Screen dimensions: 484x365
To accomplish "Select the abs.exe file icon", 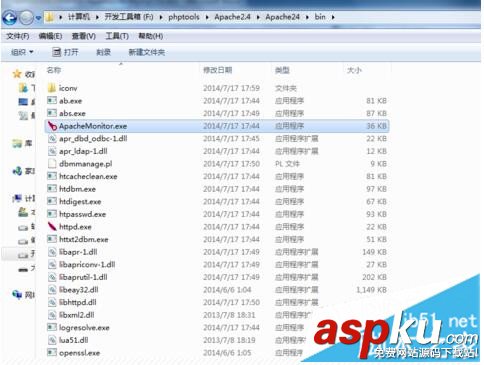I will click(x=52, y=113).
